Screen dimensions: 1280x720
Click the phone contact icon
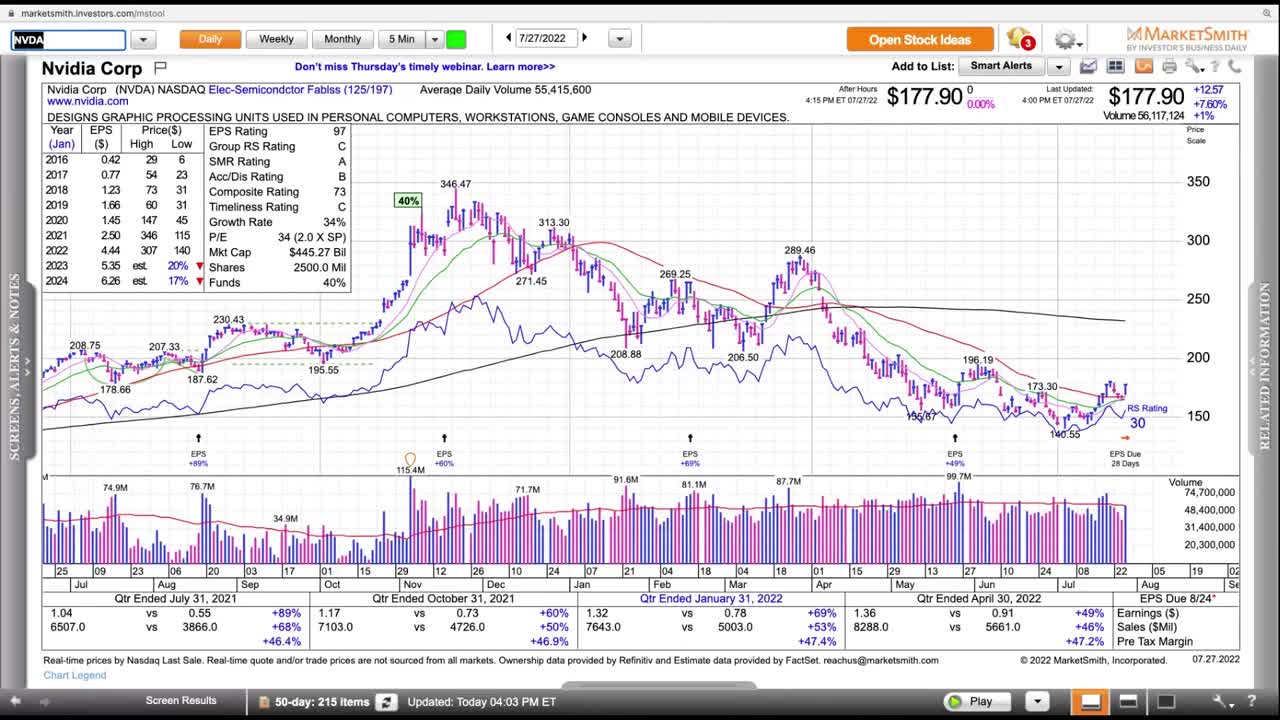pos(1235,66)
